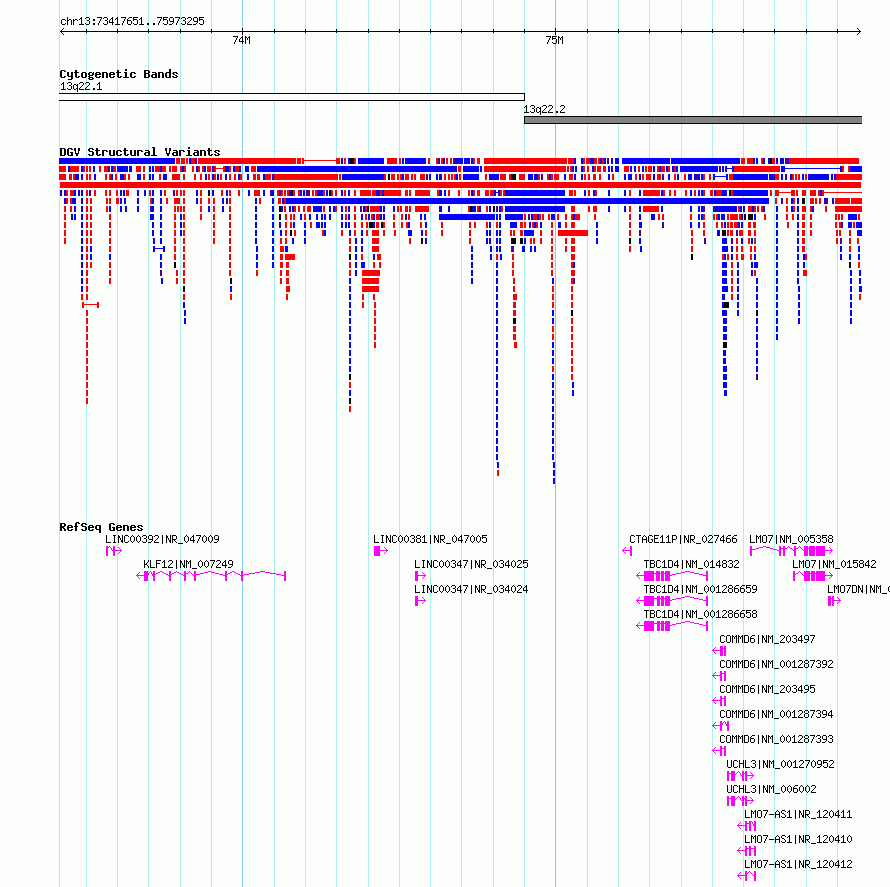The image size is (890, 887).
Task: Click the LMO7-AS1|NR_120410 label
Action: [798, 839]
